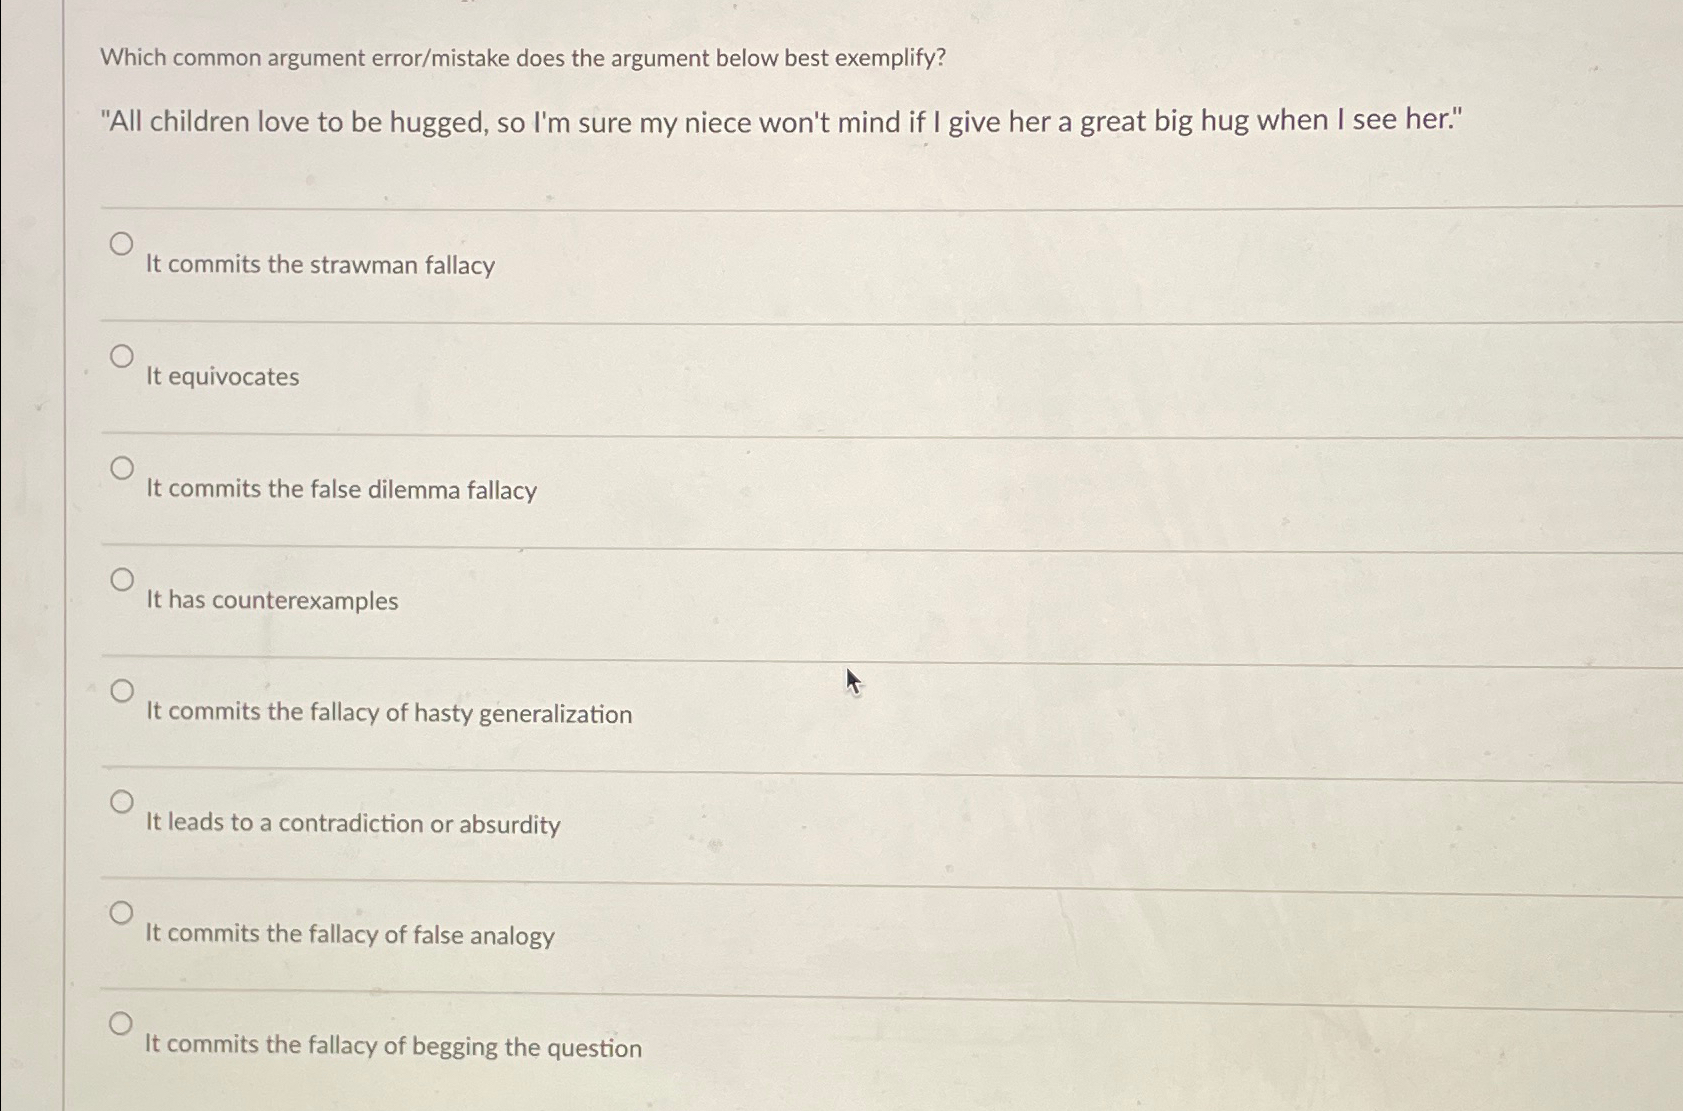1683x1111 pixels.
Task: Click the answer text 'It has counterexamples'
Action: pyautogui.click(x=272, y=601)
